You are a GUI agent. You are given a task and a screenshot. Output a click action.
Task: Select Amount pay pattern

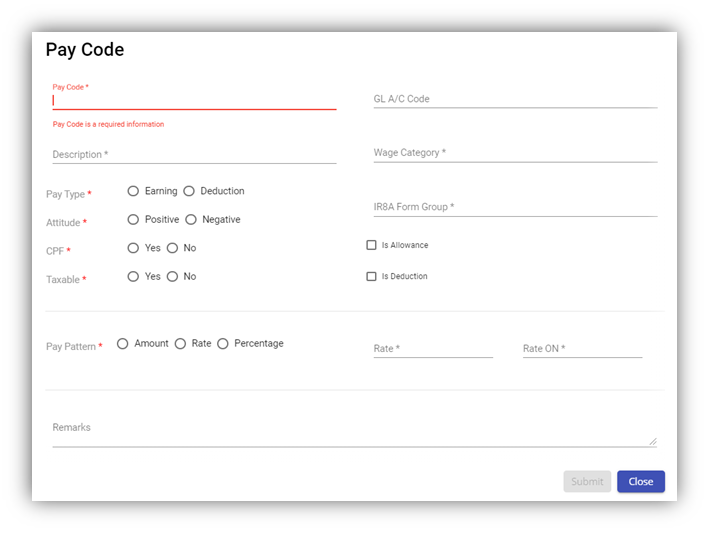click(123, 344)
